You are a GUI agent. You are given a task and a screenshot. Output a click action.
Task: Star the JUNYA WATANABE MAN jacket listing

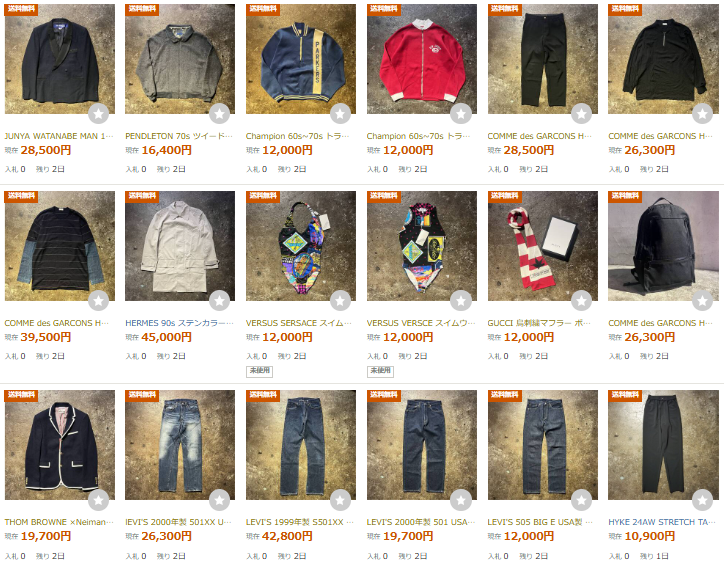pyautogui.click(x=98, y=113)
